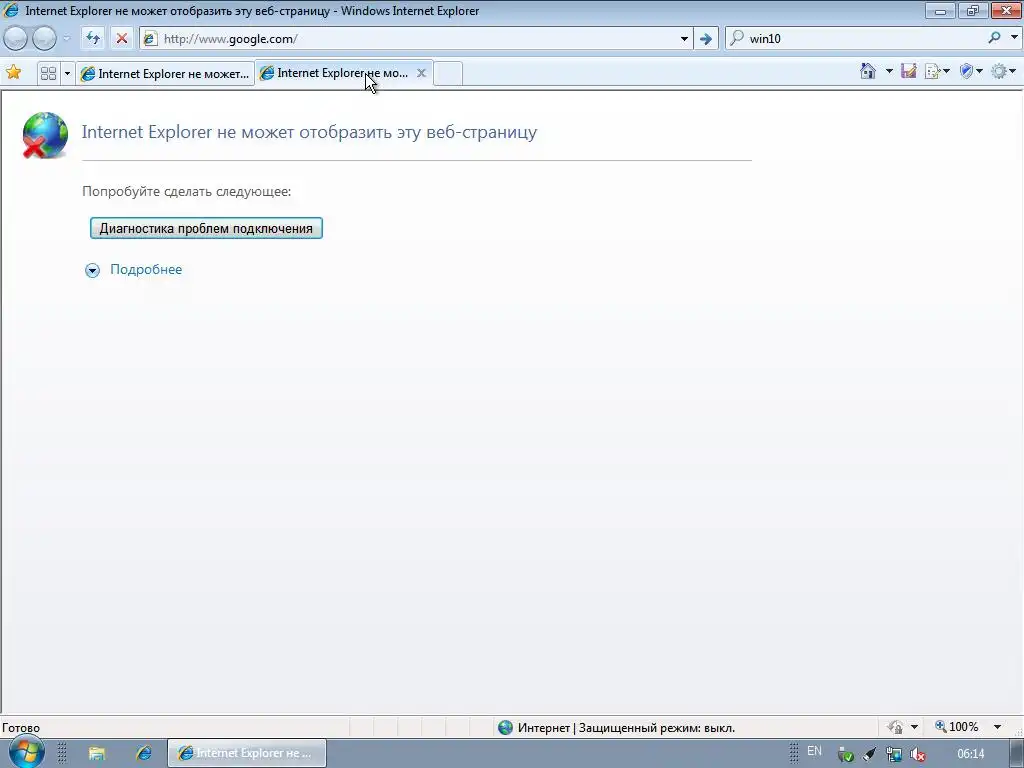This screenshot has width=1024, height=768.
Task: Click the Готово status text
Action: pyautogui.click(x=21, y=728)
